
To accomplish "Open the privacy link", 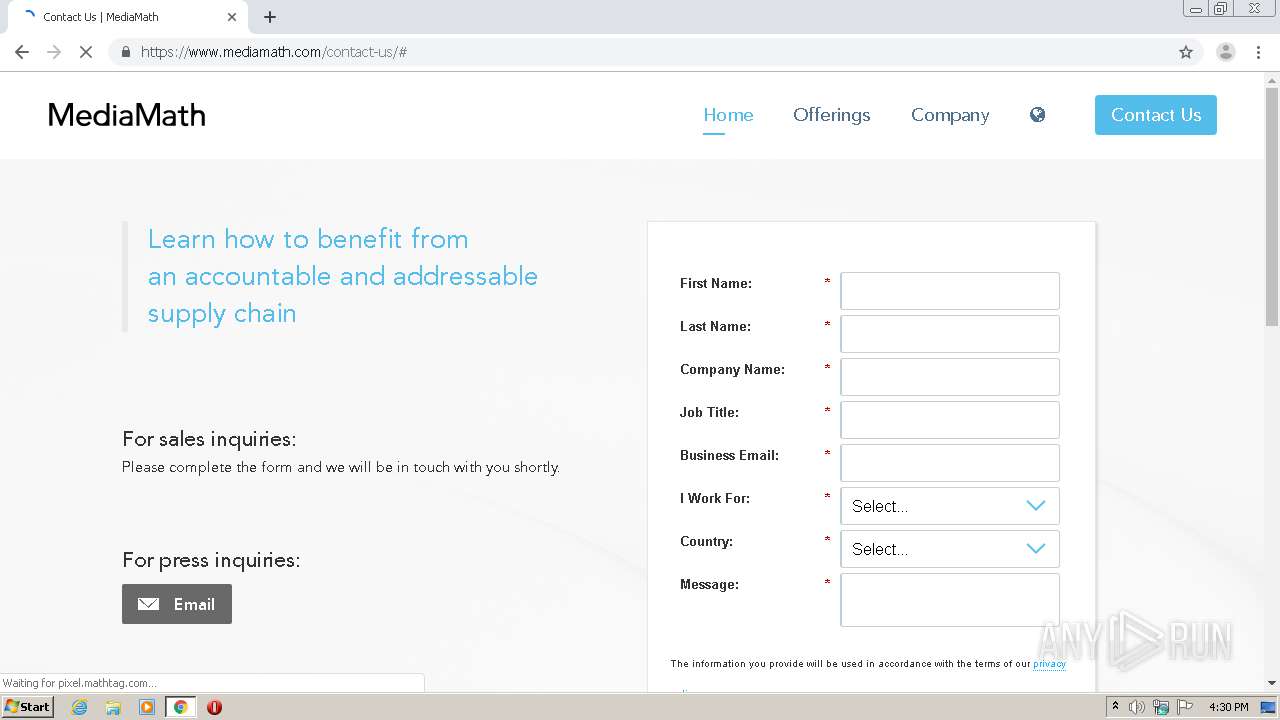I will click(x=1049, y=664).
